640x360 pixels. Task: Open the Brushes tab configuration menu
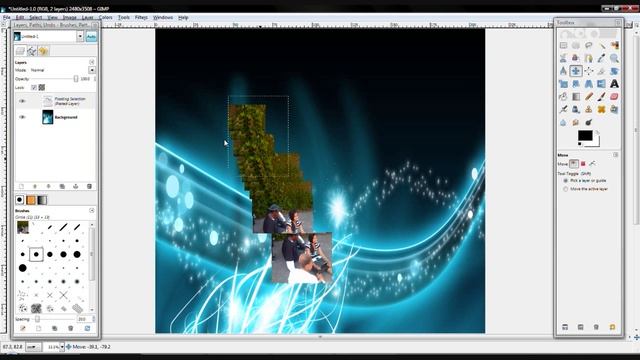coord(92,211)
